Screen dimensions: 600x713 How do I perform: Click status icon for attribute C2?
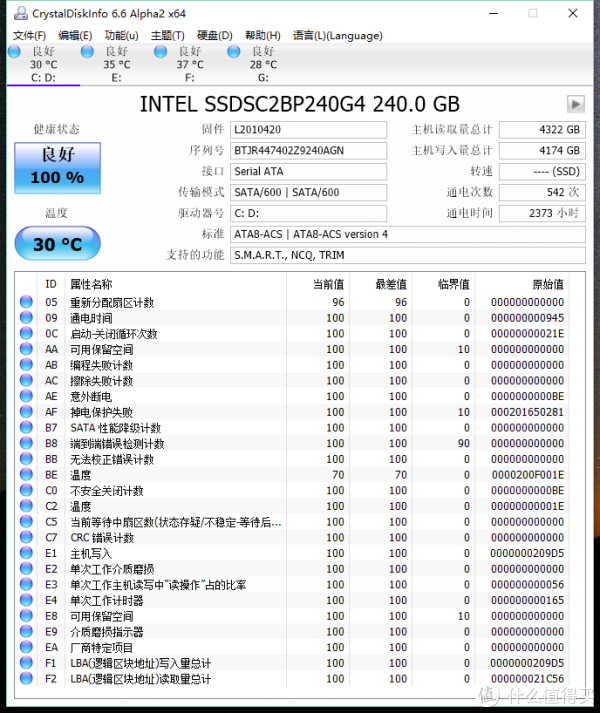click(26, 505)
